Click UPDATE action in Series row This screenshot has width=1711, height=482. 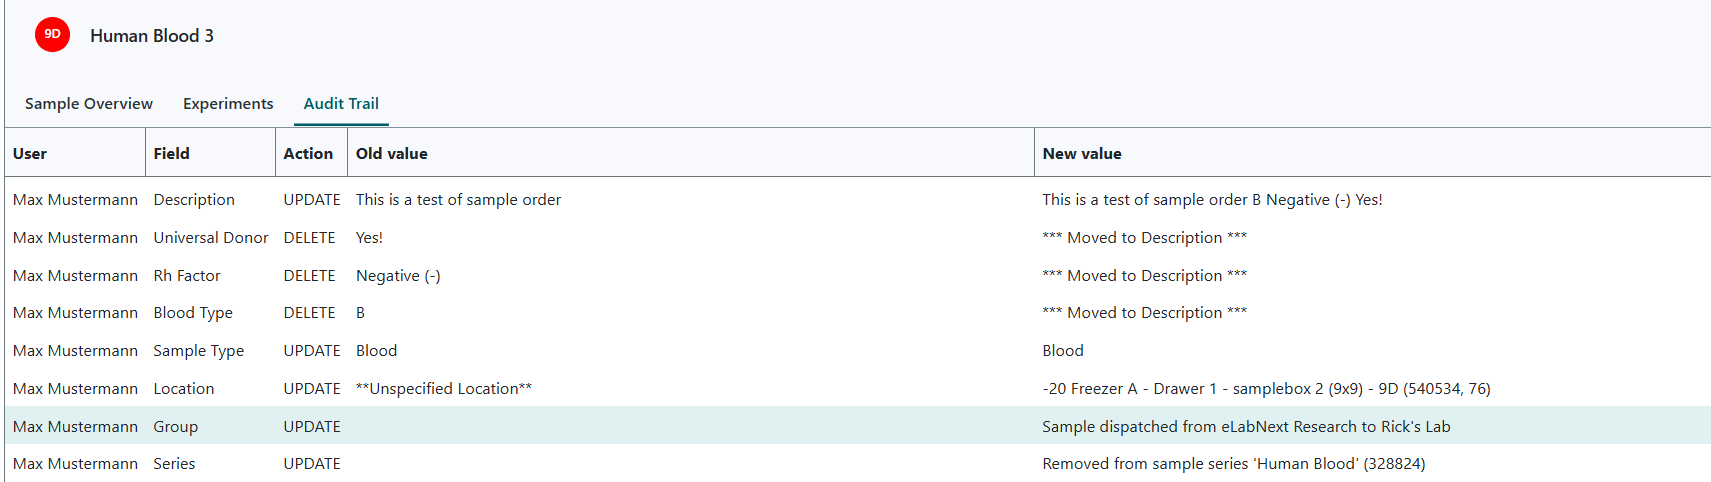point(312,464)
